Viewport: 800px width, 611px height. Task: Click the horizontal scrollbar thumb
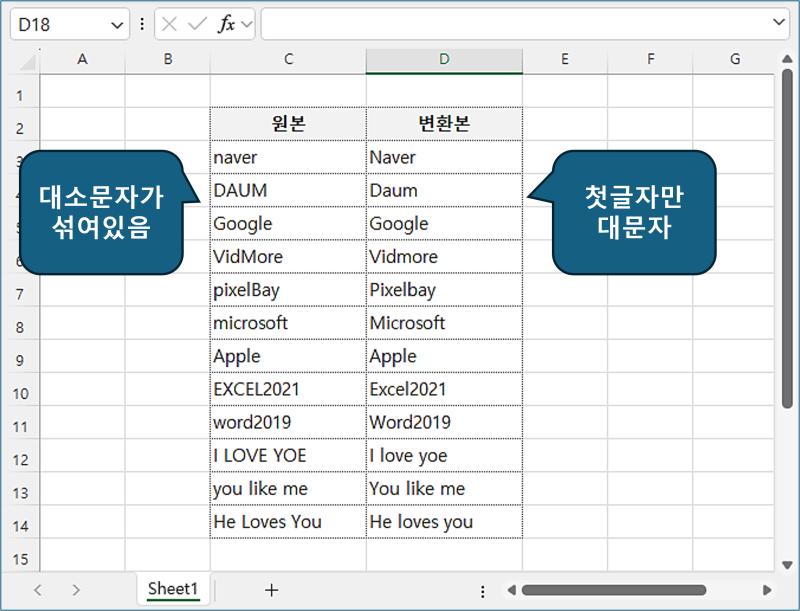tap(613, 590)
